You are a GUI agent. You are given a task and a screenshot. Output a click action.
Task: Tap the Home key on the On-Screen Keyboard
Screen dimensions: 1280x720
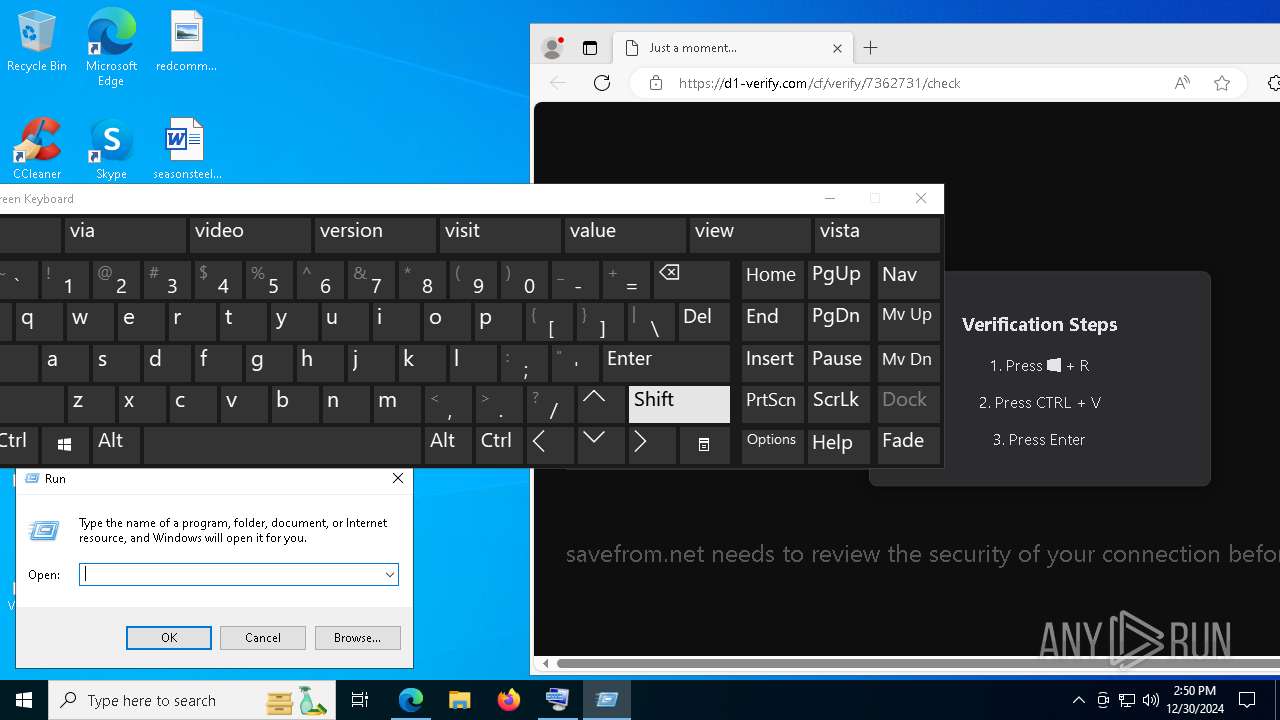772,280
